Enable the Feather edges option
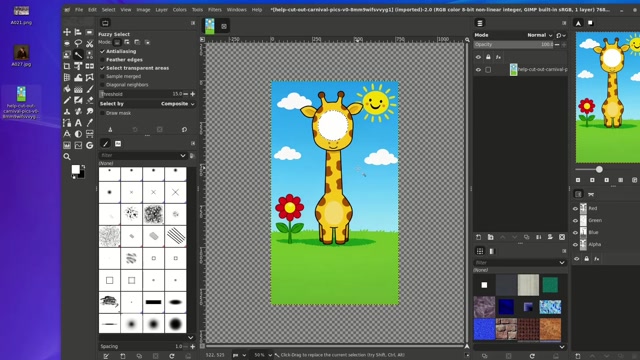Viewport: 640px width, 360px height. (102, 60)
